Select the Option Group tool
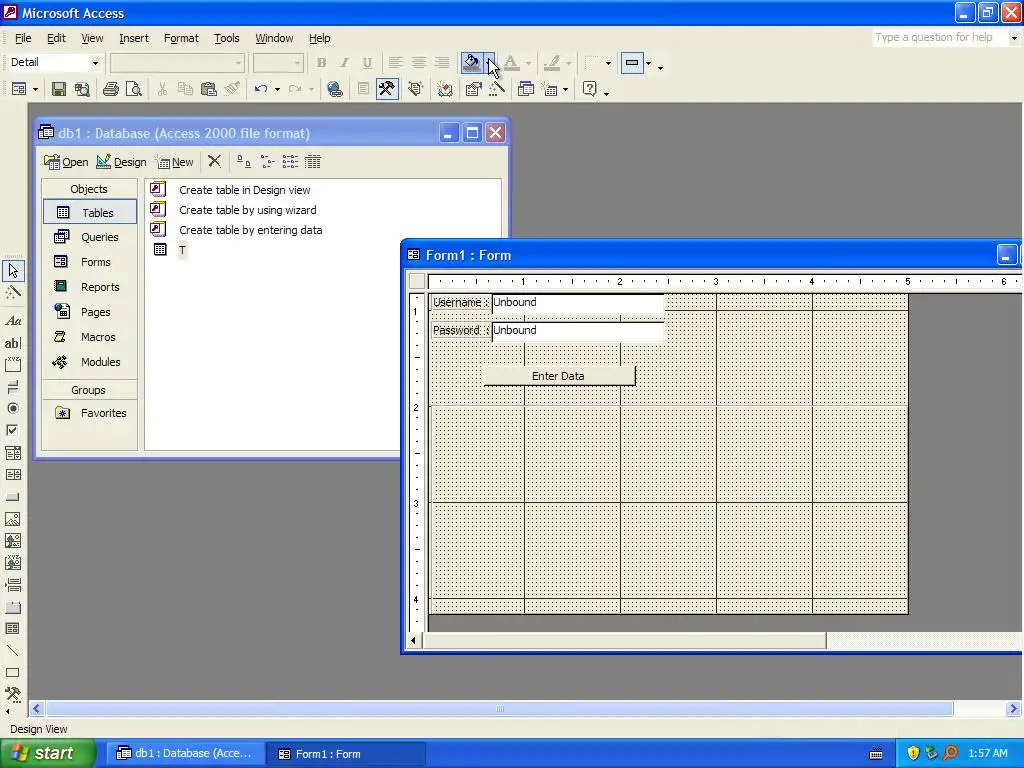The height and width of the screenshot is (768, 1024). click(12, 364)
